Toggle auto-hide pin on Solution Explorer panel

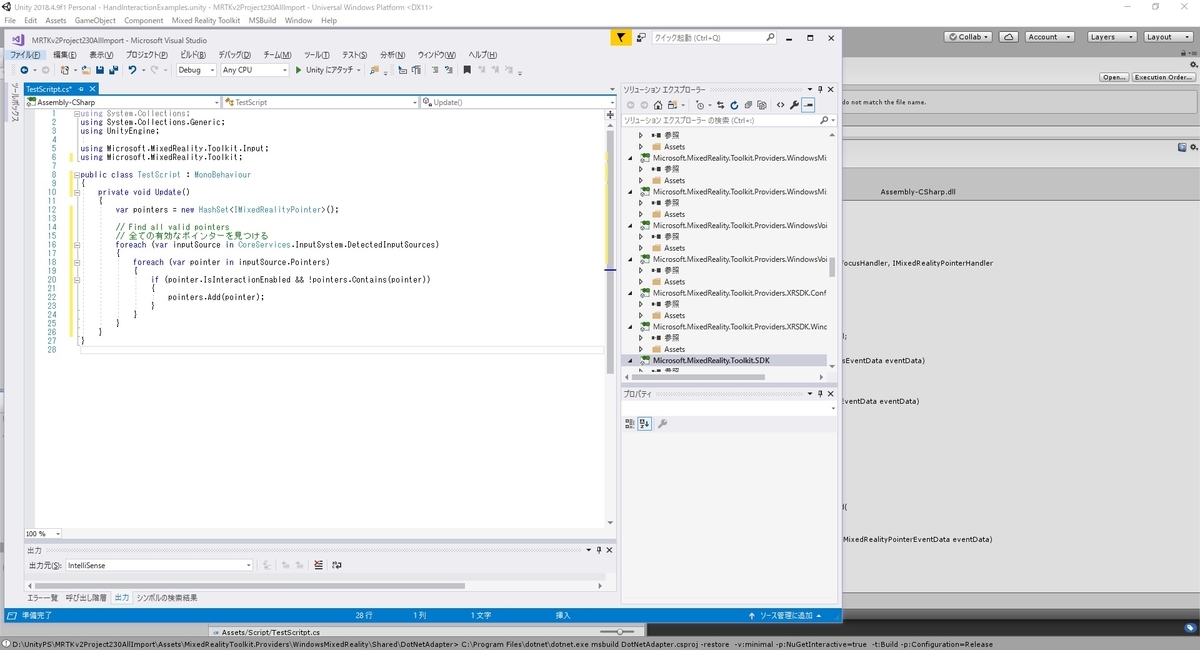(820, 90)
